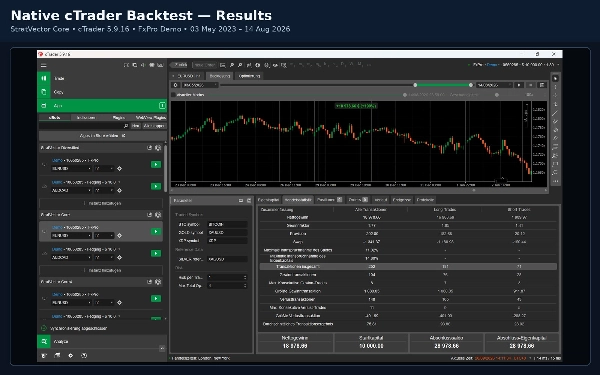
Task: Click first icon in sidebar bottom icon row
Action: click(x=44, y=355)
